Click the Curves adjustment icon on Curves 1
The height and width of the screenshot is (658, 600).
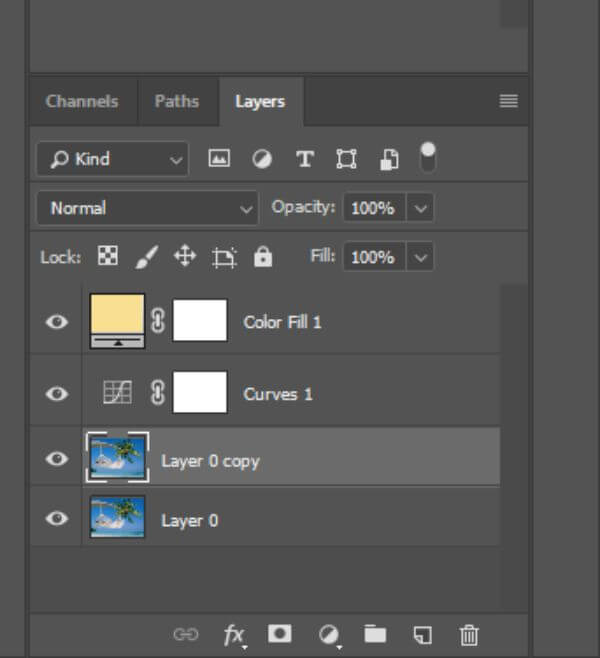click(x=117, y=392)
